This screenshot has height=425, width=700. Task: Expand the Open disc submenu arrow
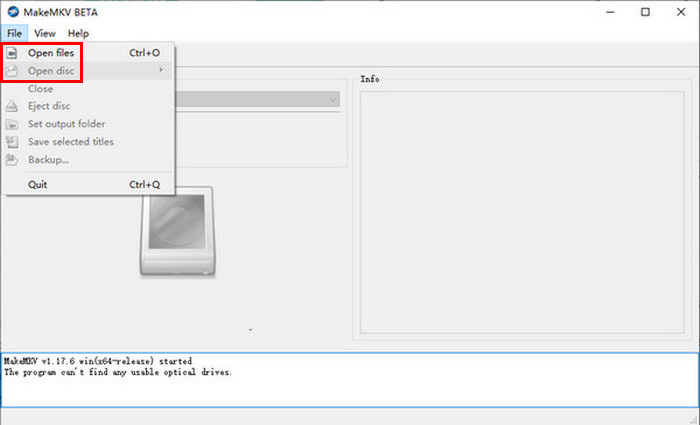click(x=160, y=71)
